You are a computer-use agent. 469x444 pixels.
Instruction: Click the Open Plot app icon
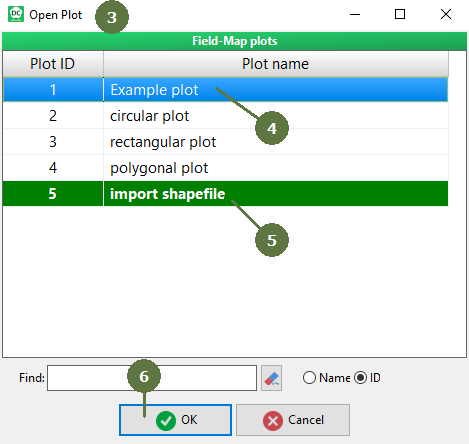16,14
